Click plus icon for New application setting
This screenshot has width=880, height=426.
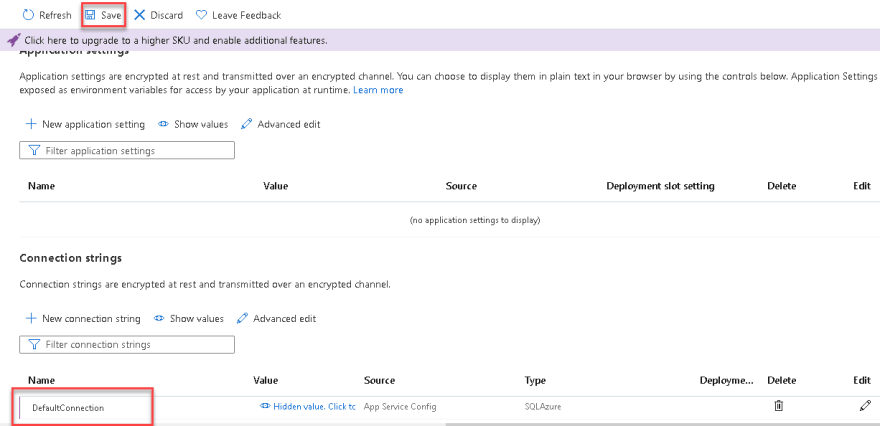[31, 124]
